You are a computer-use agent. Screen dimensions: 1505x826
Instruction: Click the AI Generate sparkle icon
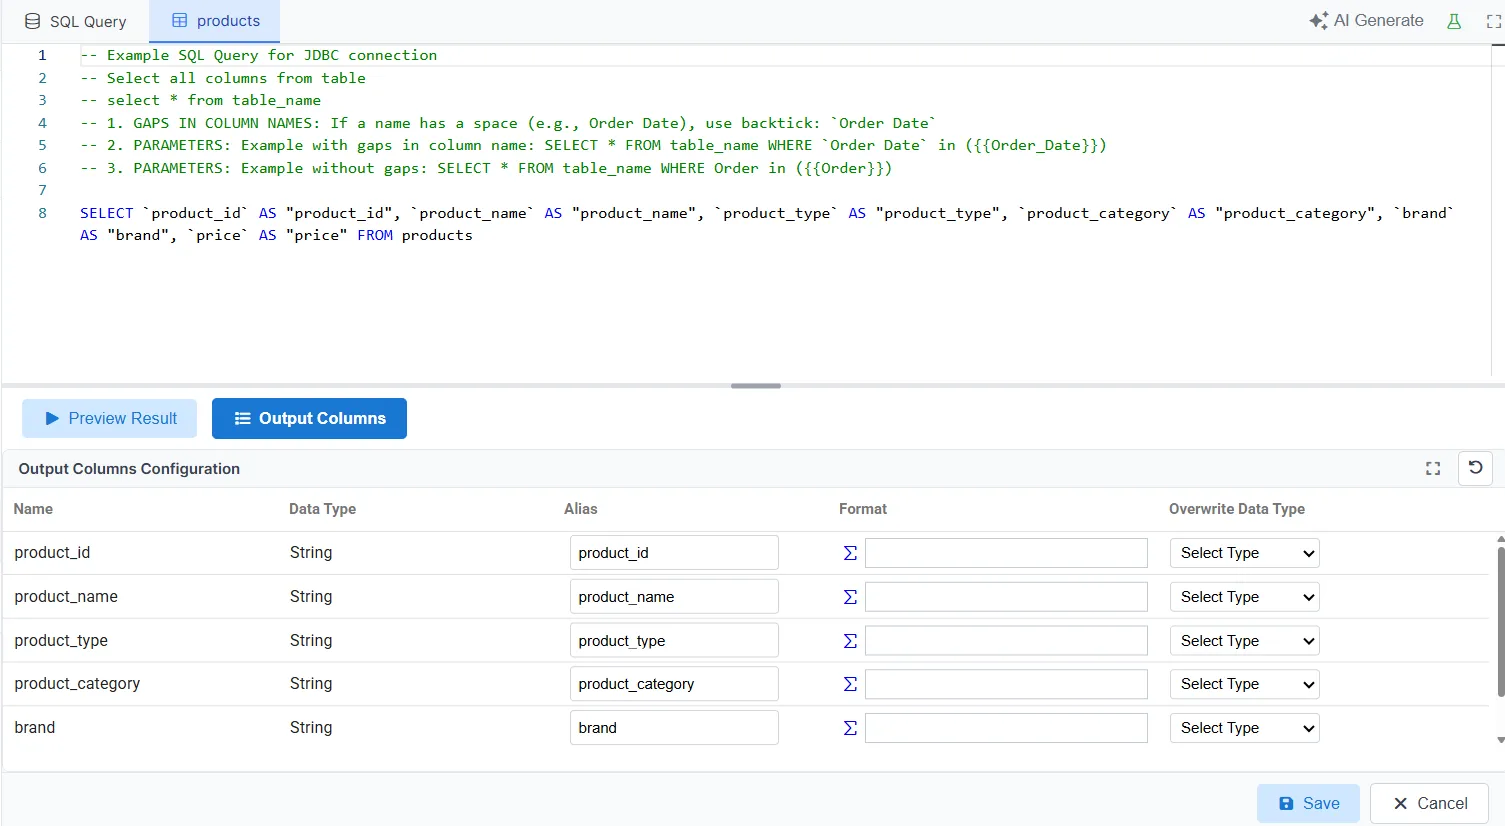click(x=1314, y=20)
